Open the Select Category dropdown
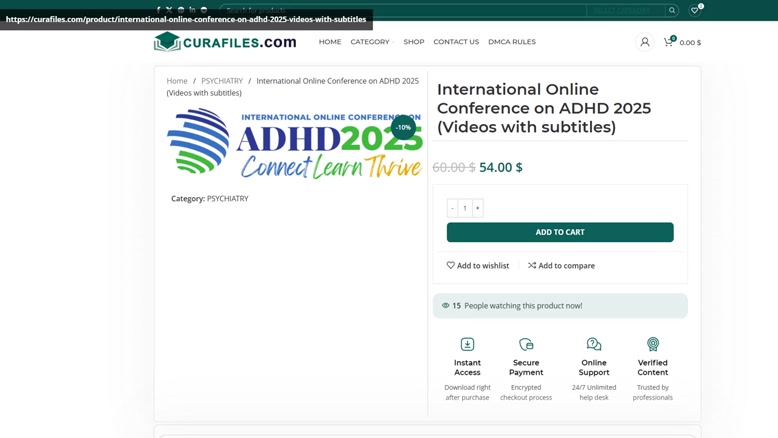The width and height of the screenshot is (778, 438). (x=626, y=10)
